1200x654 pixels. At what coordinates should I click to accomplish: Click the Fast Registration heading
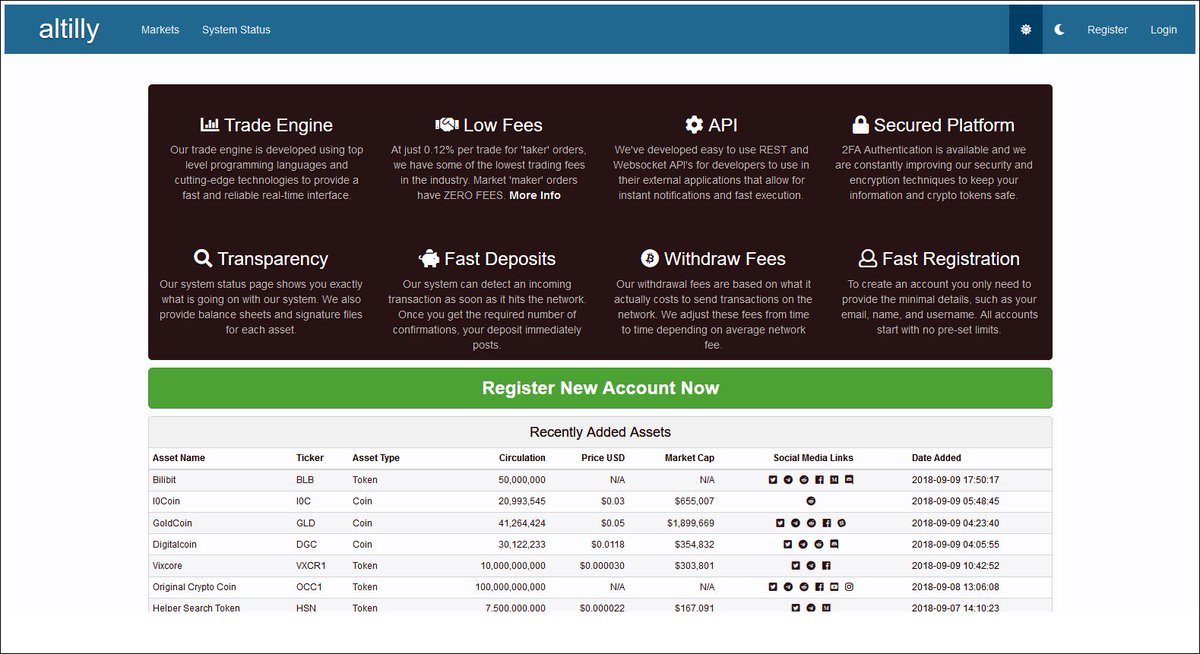point(939,259)
